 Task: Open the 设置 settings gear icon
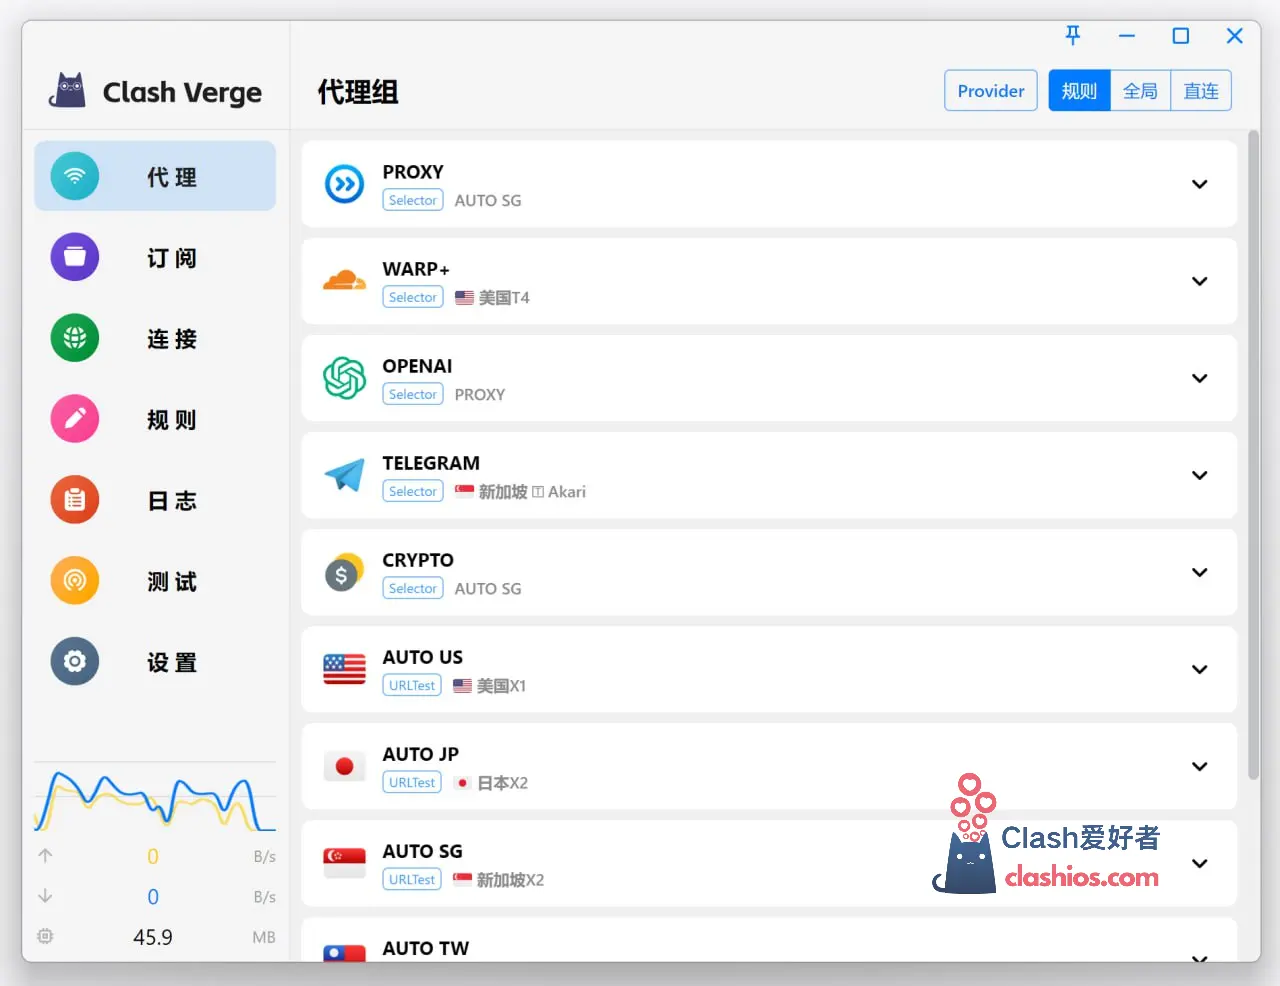[x=75, y=661]
